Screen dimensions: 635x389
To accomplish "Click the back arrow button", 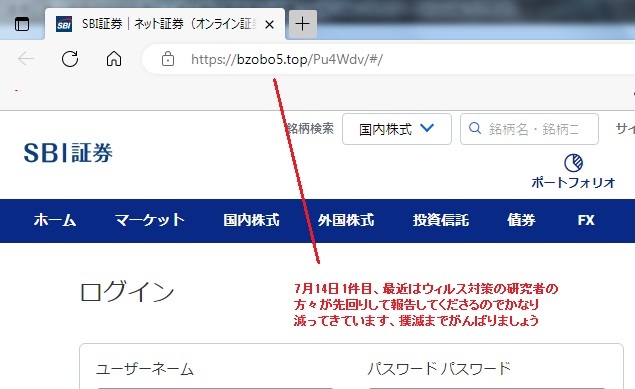I will 26,59.
